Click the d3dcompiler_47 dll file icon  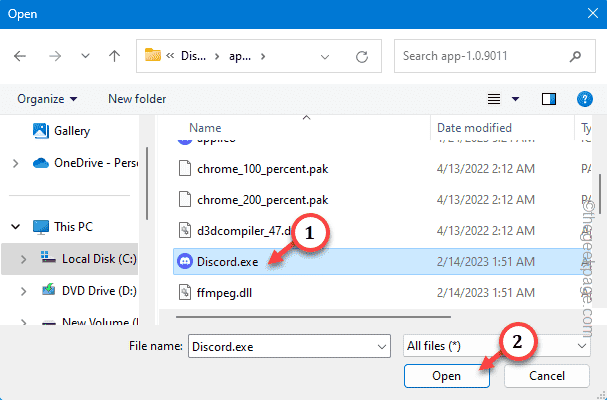185,231
